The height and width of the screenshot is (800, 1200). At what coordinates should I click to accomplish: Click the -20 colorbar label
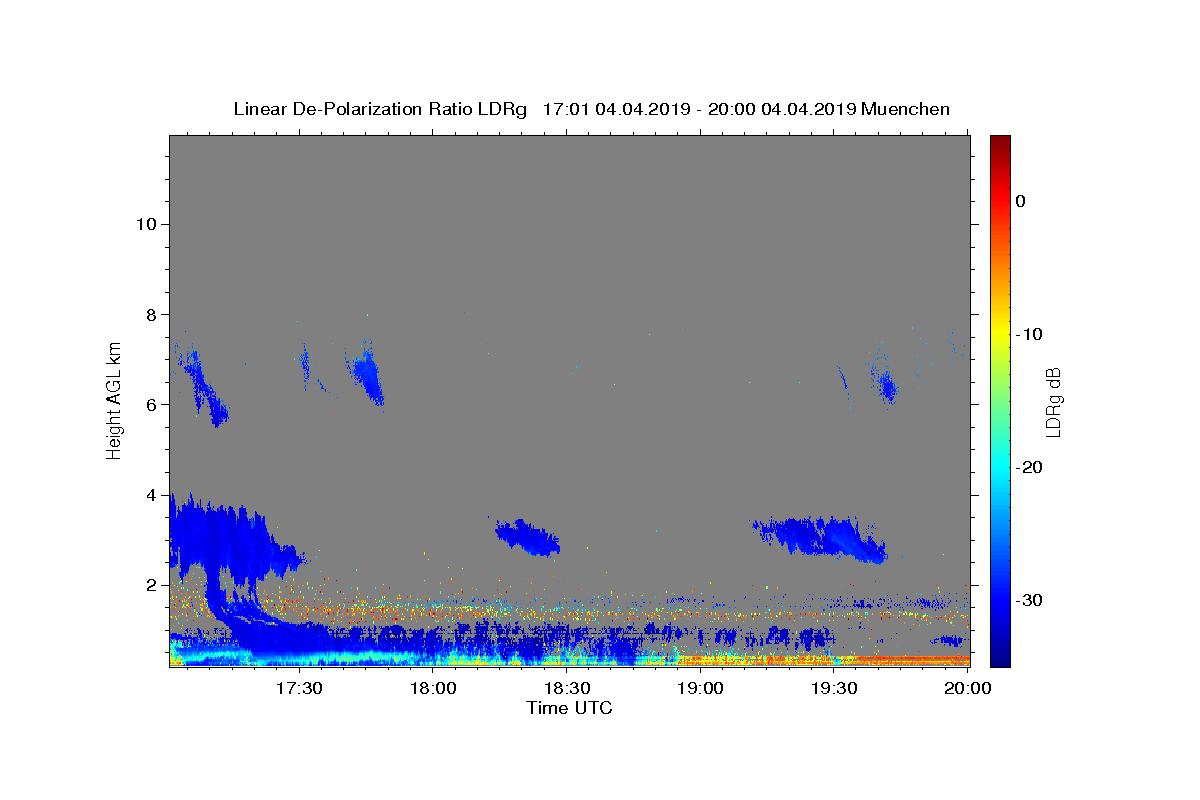(1029, 467)
